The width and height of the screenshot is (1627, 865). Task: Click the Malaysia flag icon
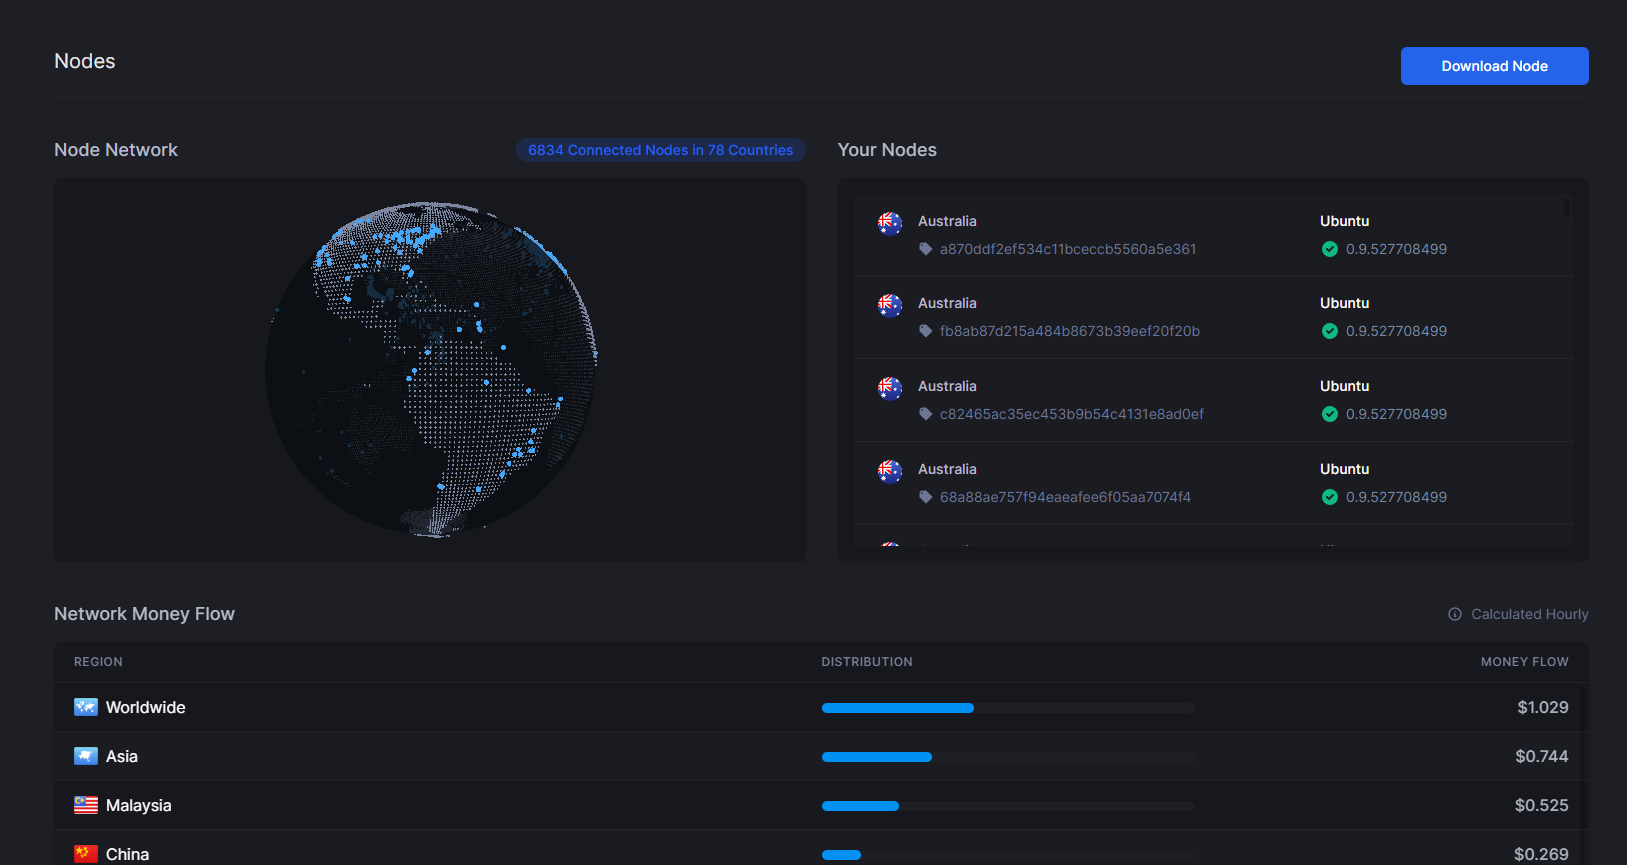click(86, 805)
